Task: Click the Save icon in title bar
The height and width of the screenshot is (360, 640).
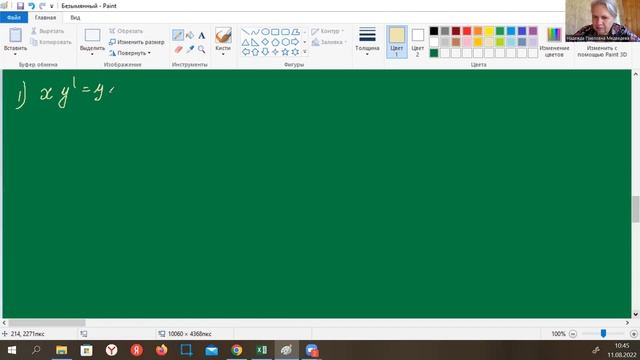Action: [x=20, y=6]
